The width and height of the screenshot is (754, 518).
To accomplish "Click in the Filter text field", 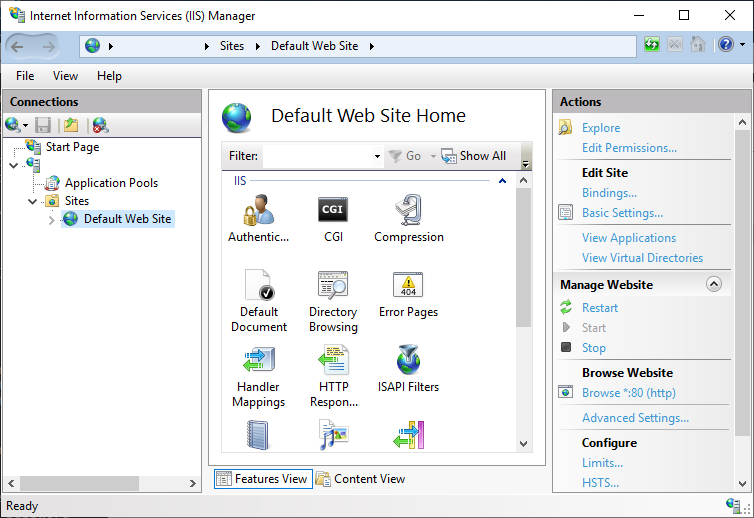I will pyautogui.click(x=316, y=156).
